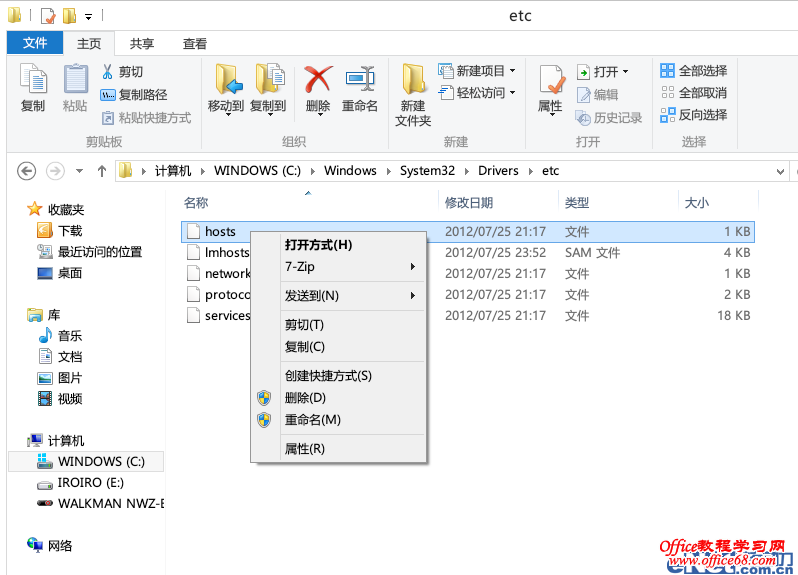Viewport: 798px width, 575px height.
Task: Switch to the Share (共享) tab
Action: (141, 43)
